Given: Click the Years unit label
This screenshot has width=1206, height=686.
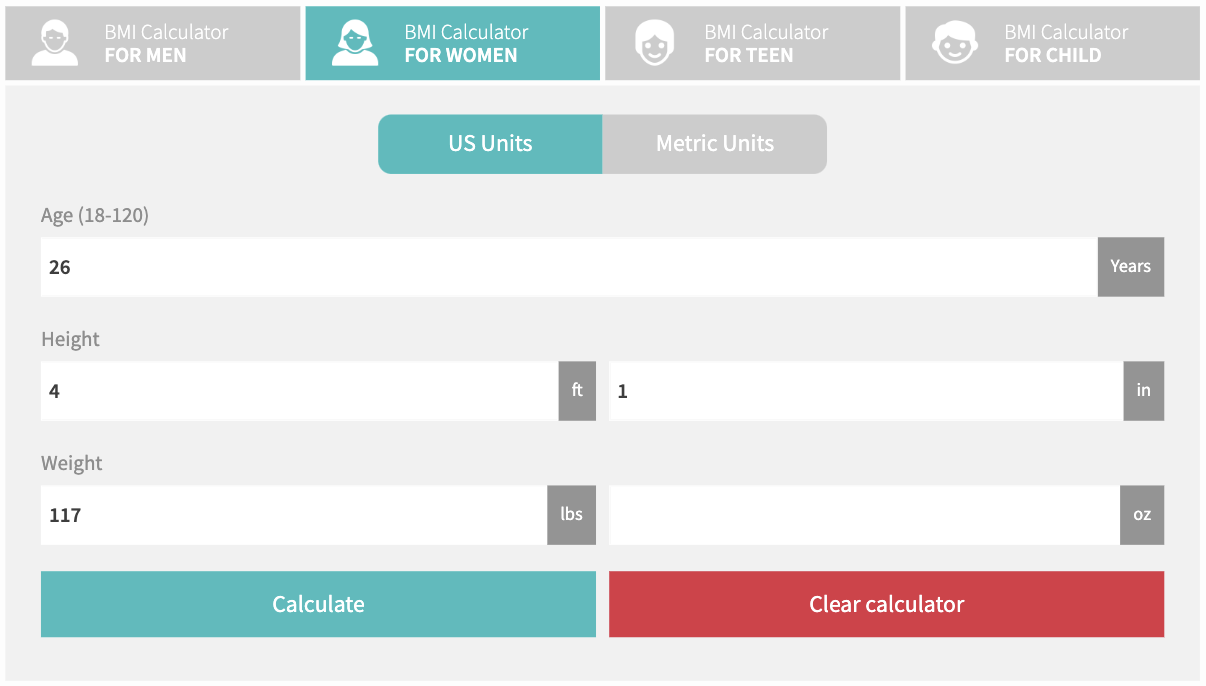Looking at the screenshot, I should pos(1131,267).
